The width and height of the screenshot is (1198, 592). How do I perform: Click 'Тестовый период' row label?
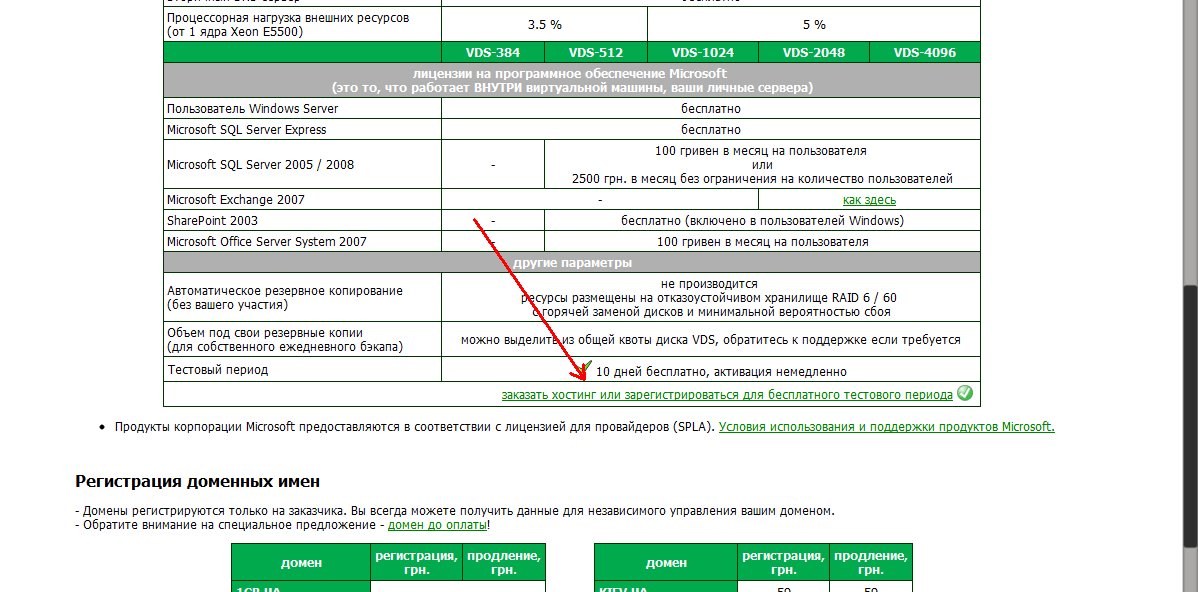pyautogui.click(x=218, y=370)
